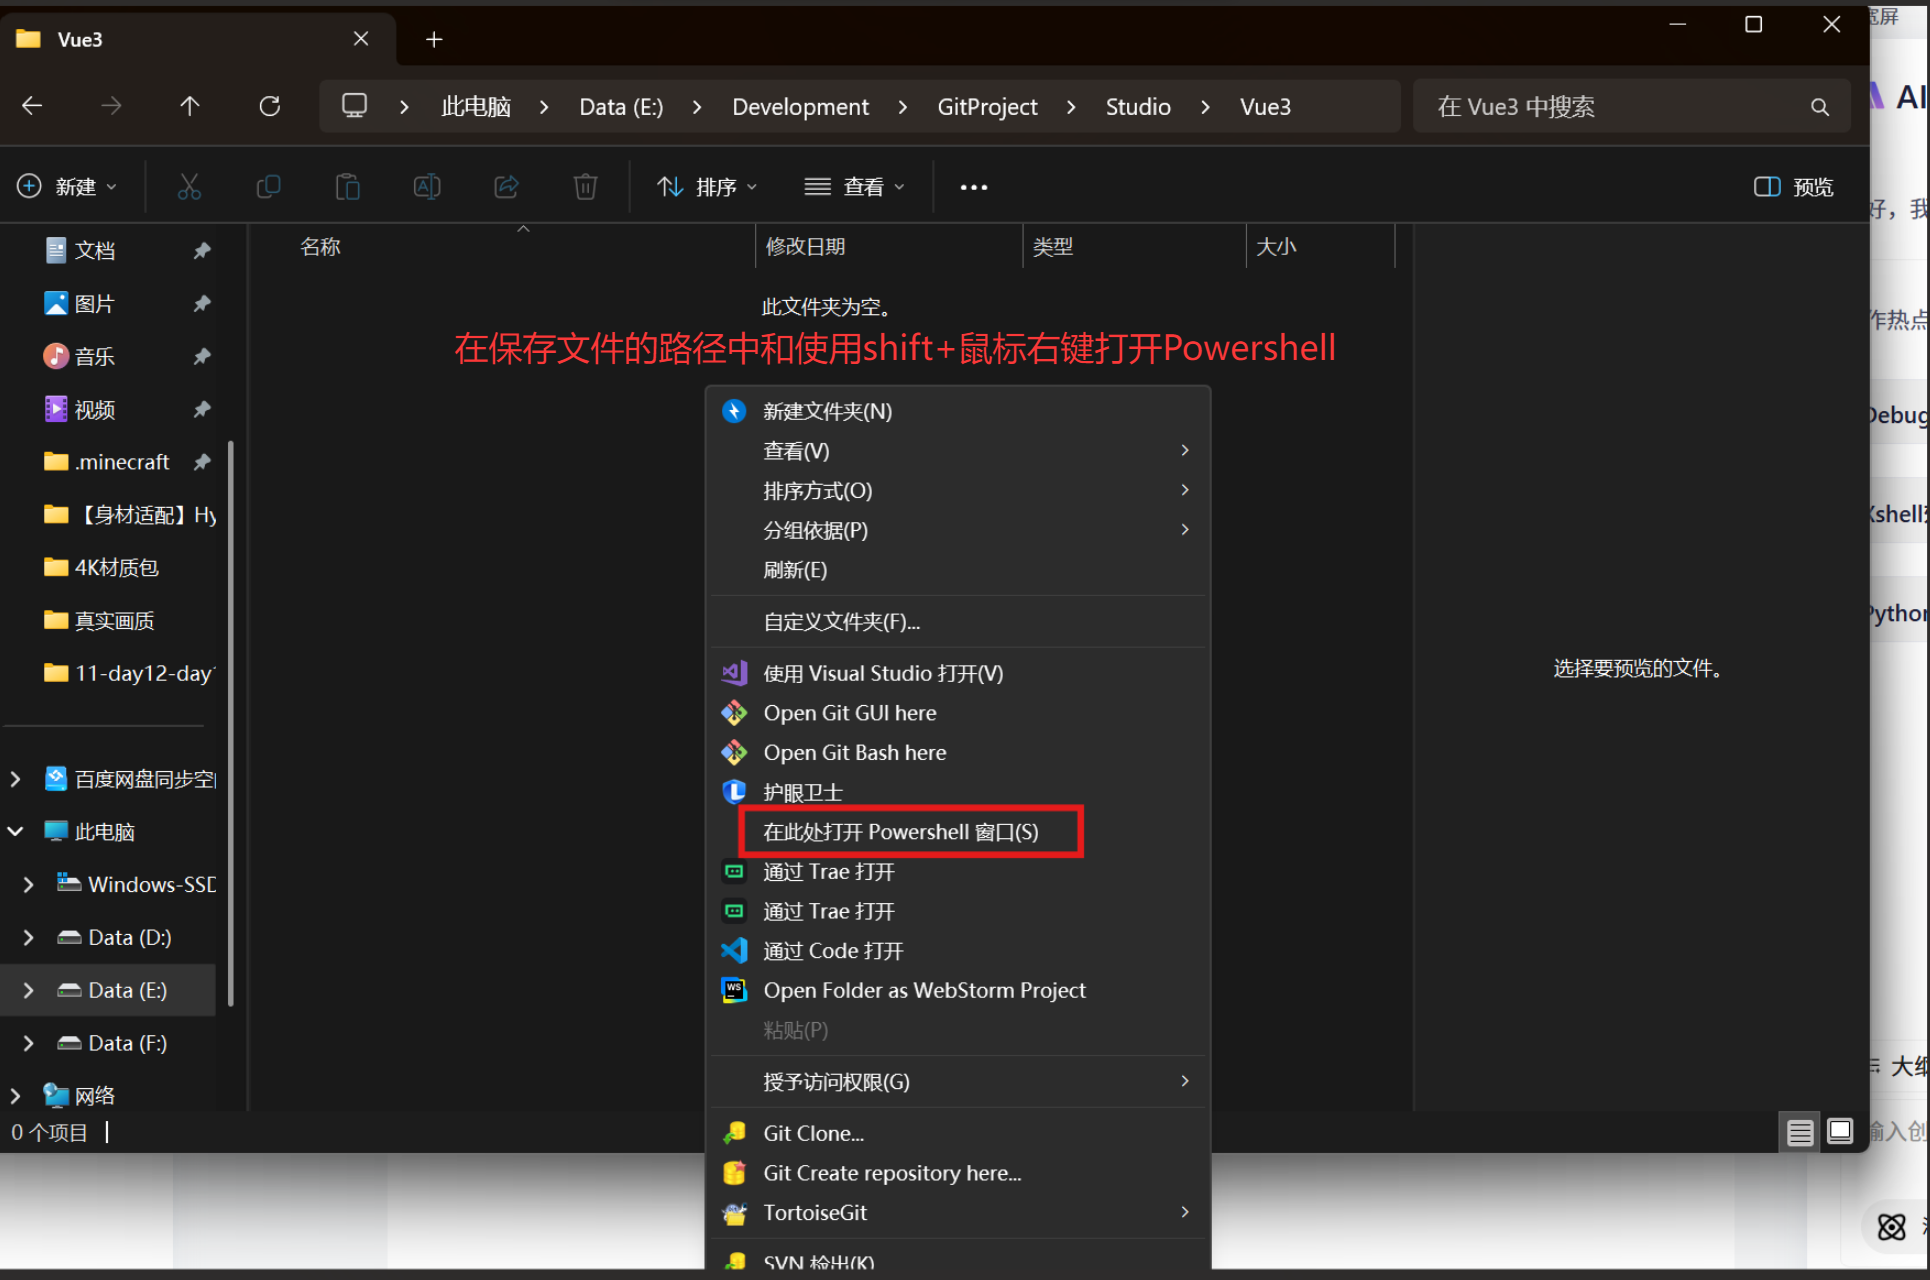Collapse the 此电脑 tree node
The width and height of the screenshot is (1930, 1280).
click(x=16, y=832)
